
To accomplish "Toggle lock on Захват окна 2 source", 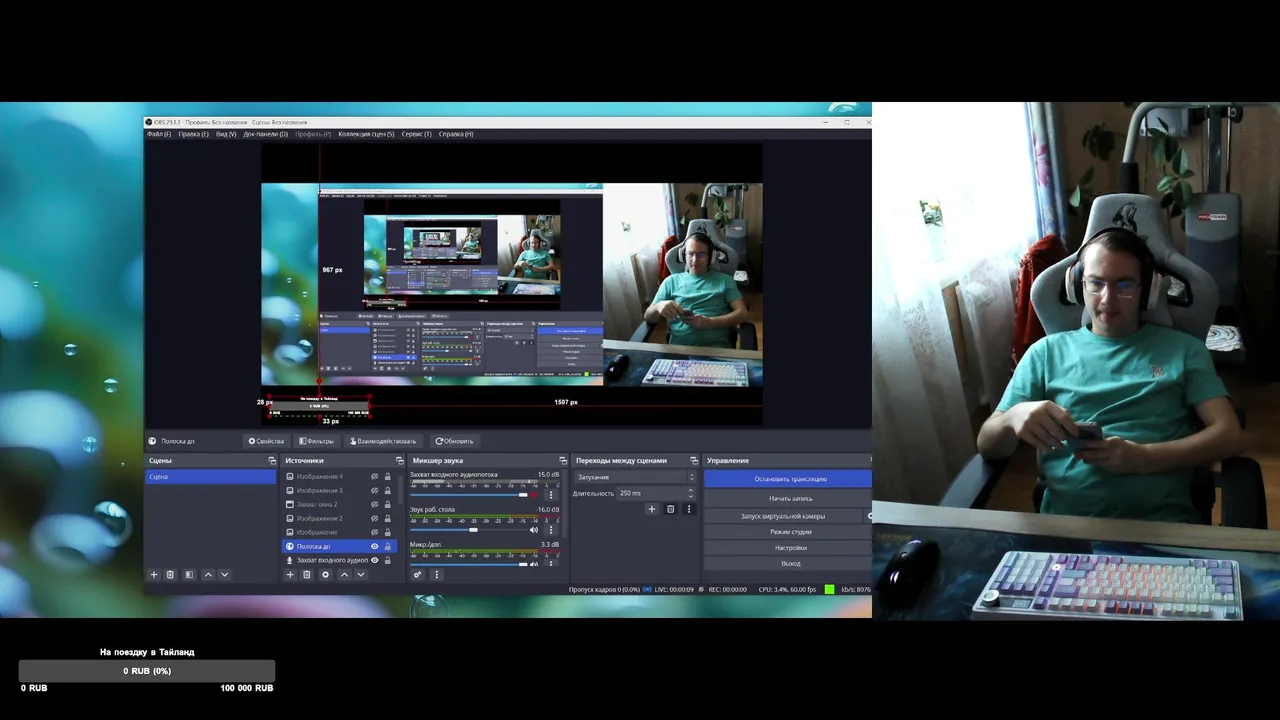I will click(x=388, y=505).
